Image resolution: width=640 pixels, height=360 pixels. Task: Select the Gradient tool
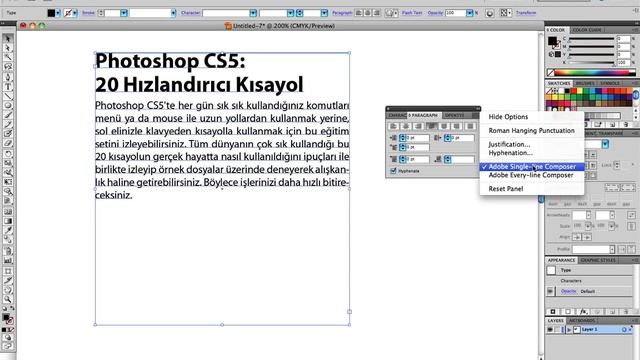[x=8, y=221]
